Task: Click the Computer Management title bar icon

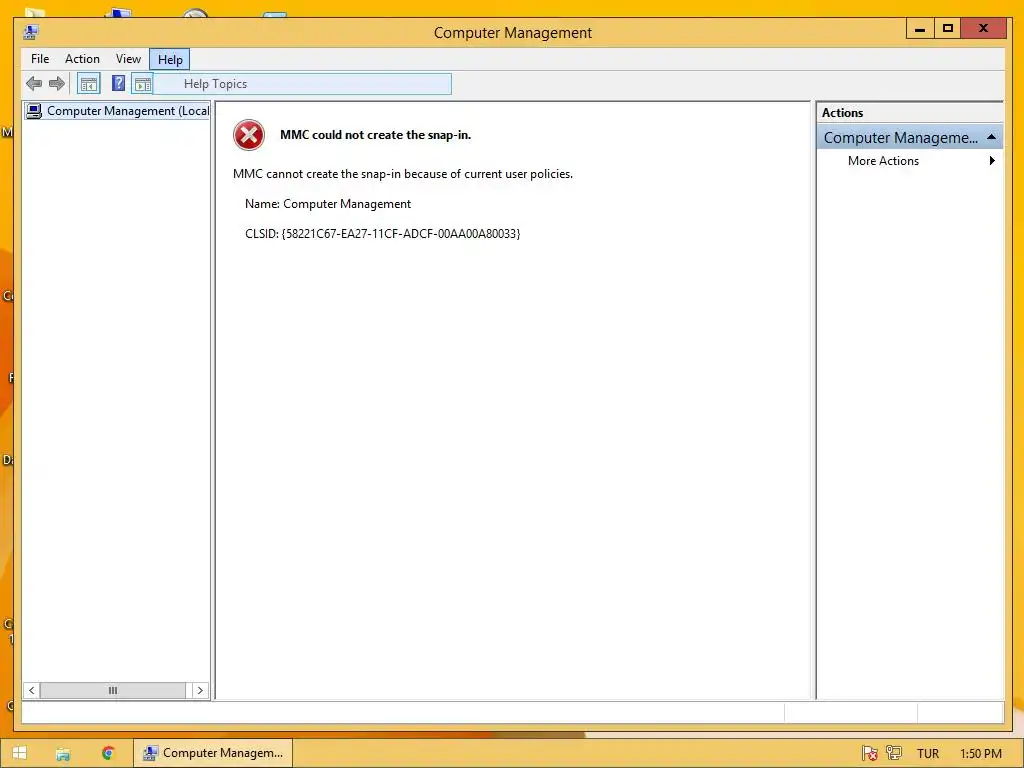Action: coord(31,32)
